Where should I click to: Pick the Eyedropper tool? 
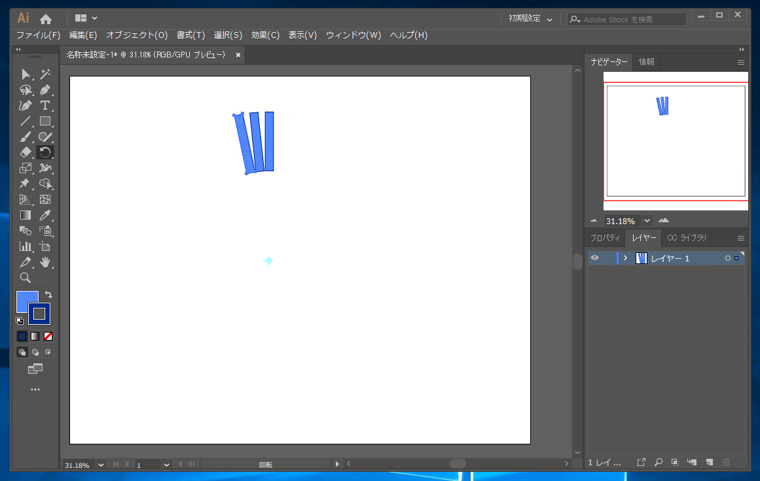[45, 215]
